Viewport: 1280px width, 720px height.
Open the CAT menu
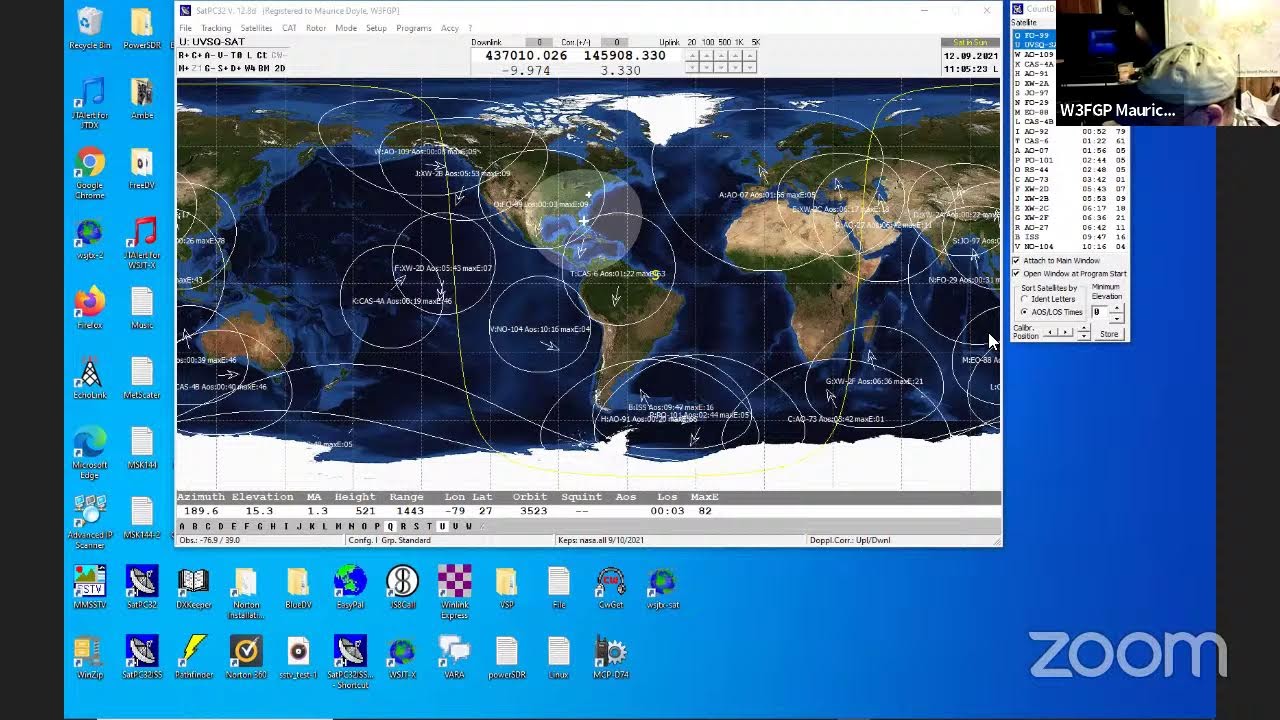pos(289,28)
